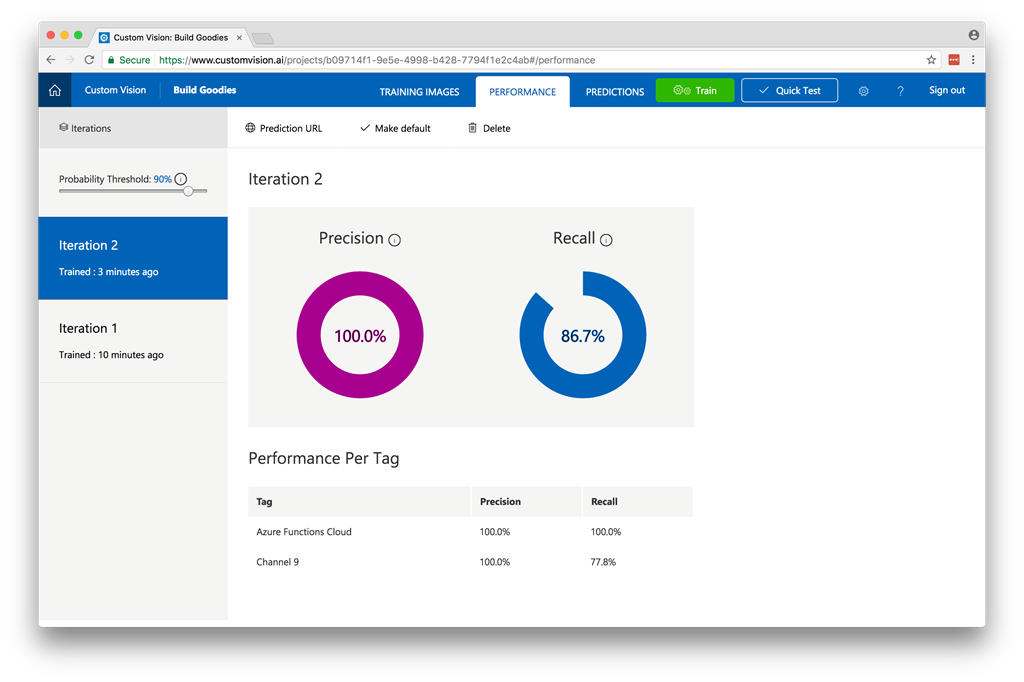Click the Probability Threshold info icon
The image size is (1024, 682).
click(x=181, y=179)
